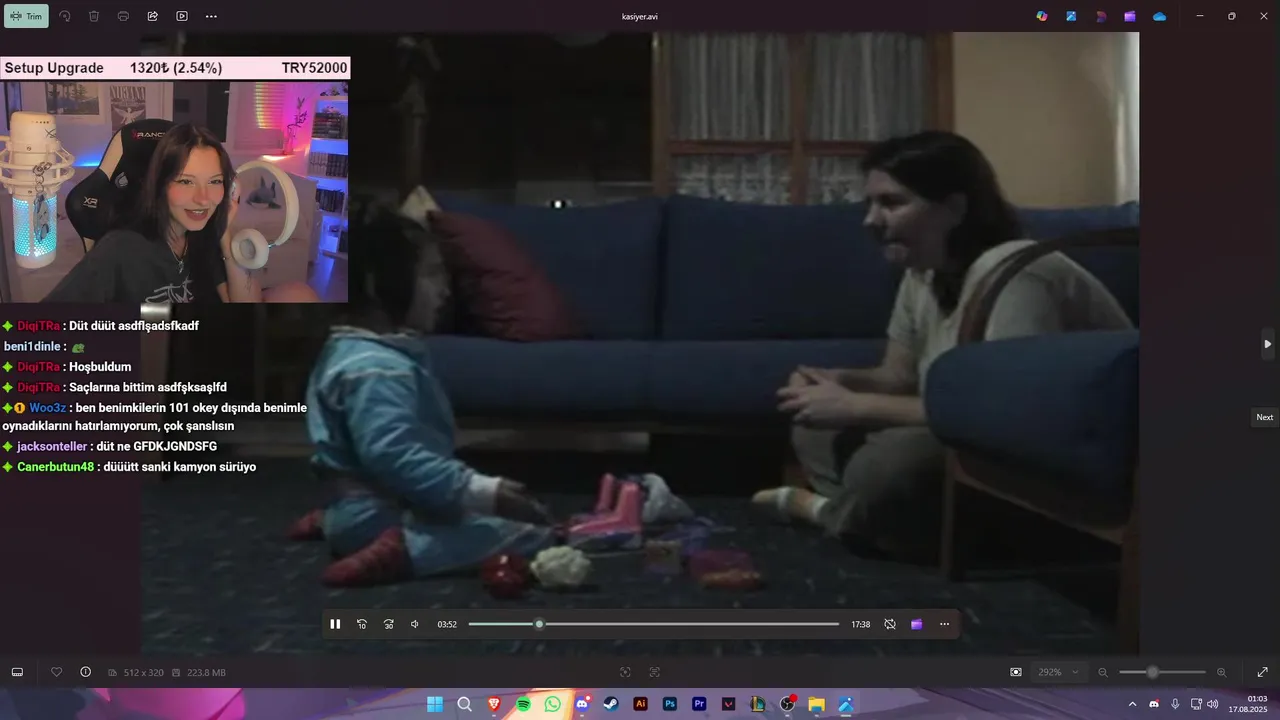Screen dimensions: 1280x720
Task: Click the Trim button
Action: [x=26, y=16]
